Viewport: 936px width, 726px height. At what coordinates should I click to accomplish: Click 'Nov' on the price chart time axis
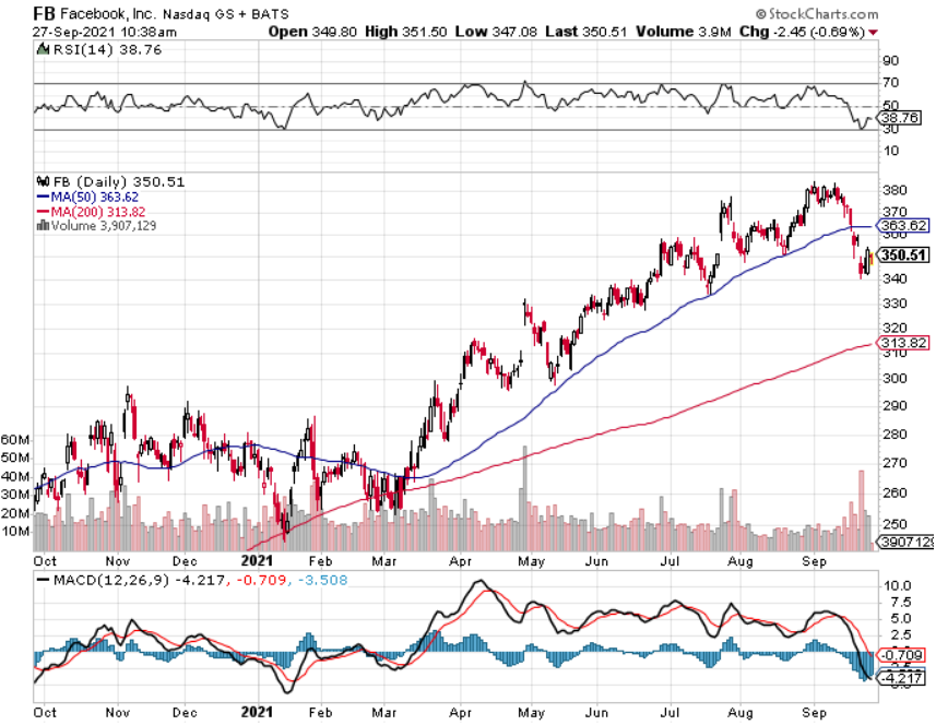(118, 561)
